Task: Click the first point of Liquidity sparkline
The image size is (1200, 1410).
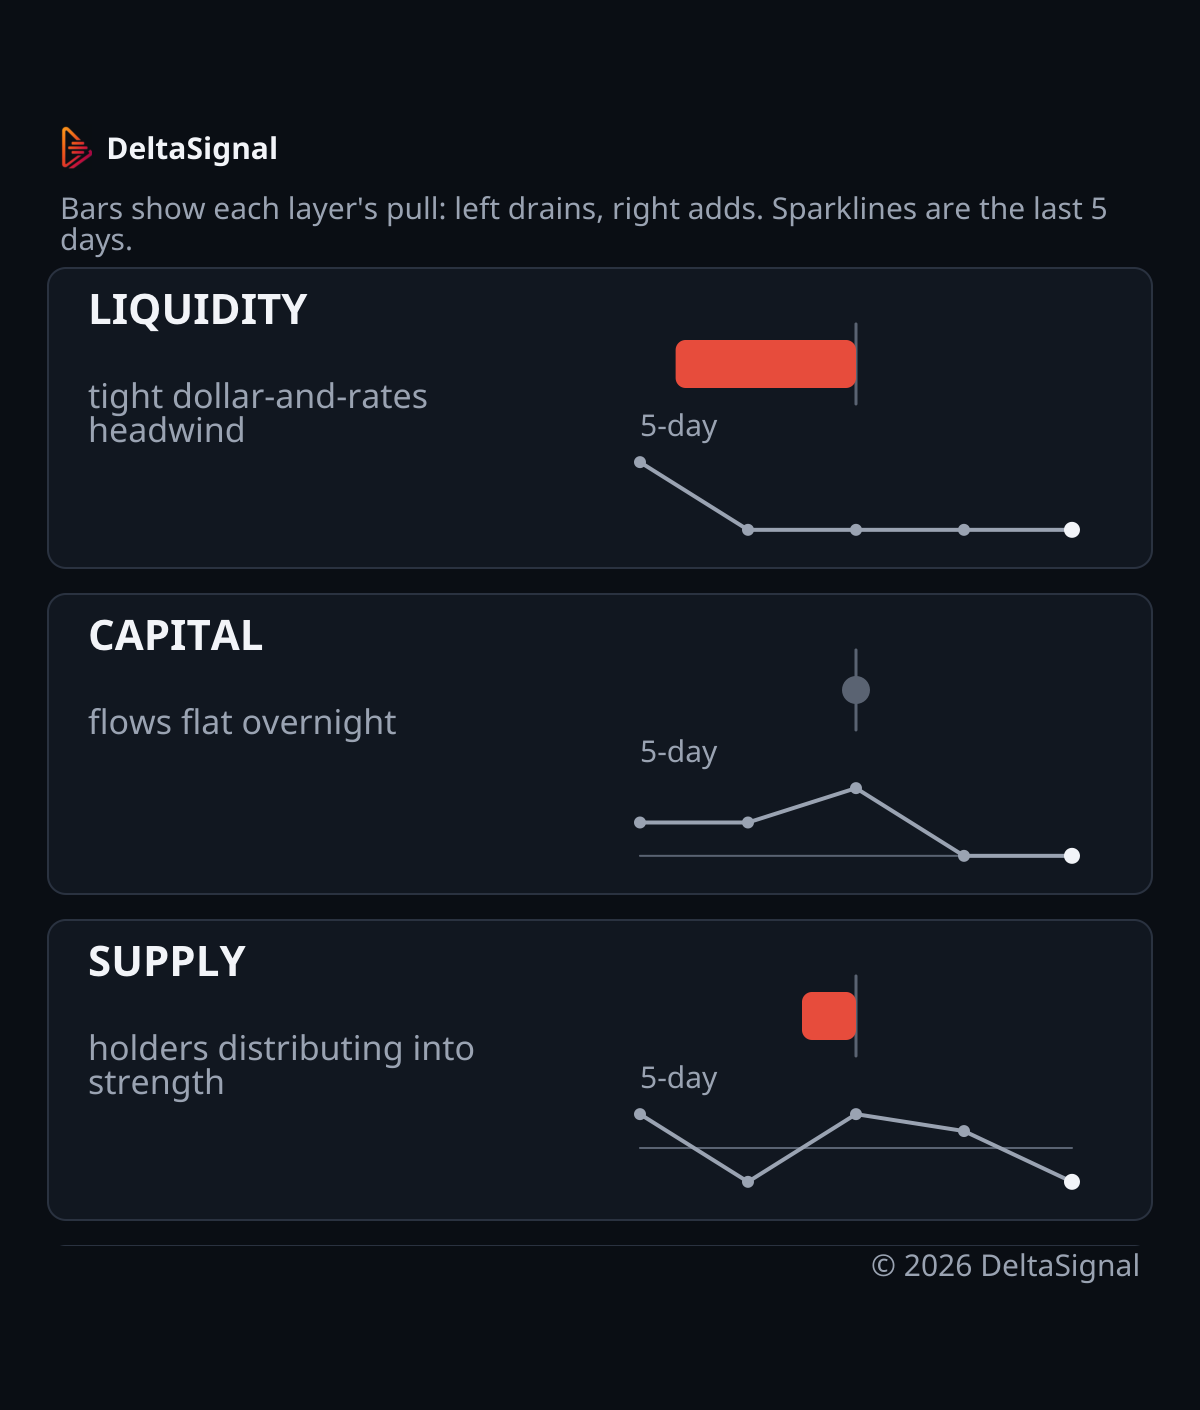Action: tap(640, 462)
